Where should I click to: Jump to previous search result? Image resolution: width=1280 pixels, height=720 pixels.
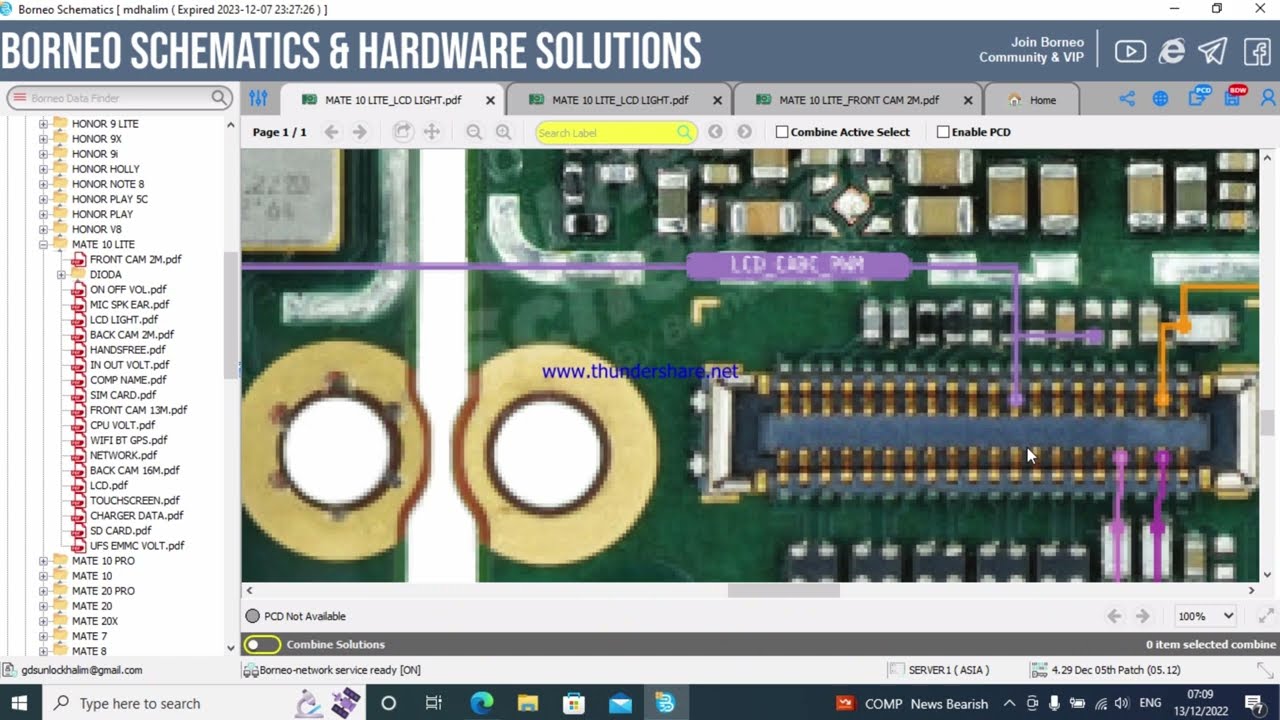click(x=715, y=132)
